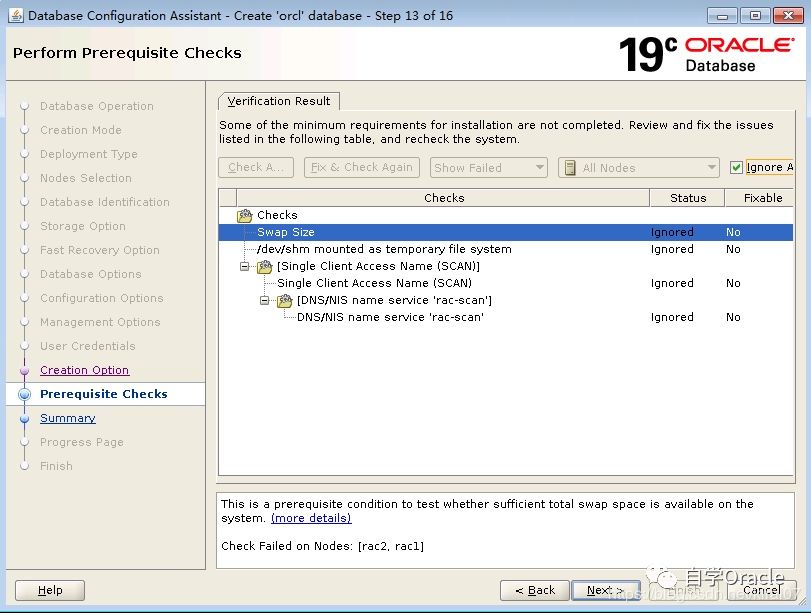Click the Single Client Access Name group folder icon

point(264,266)
